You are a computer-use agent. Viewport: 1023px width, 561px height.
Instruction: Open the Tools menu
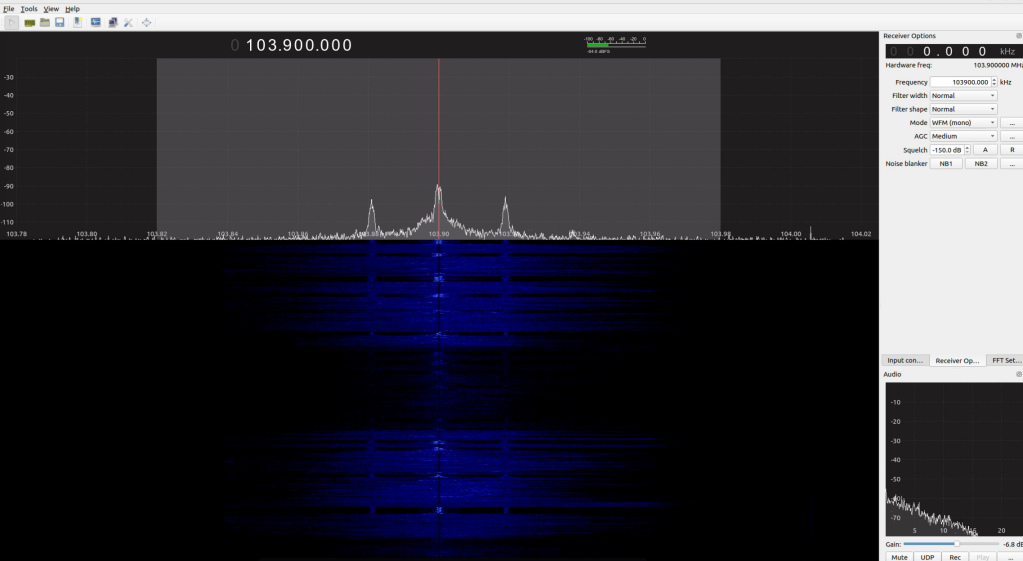point(29,9)
